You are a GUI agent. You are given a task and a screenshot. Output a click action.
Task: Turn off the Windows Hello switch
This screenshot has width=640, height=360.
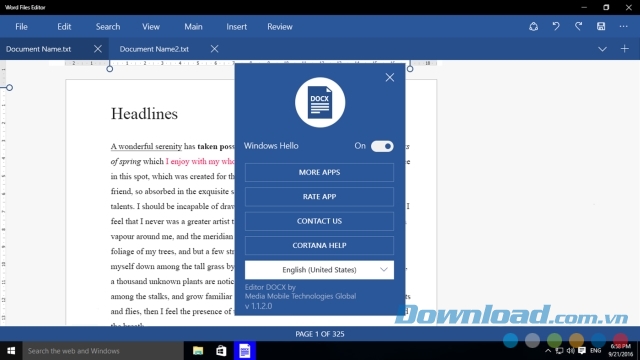(x=382, y=146)
